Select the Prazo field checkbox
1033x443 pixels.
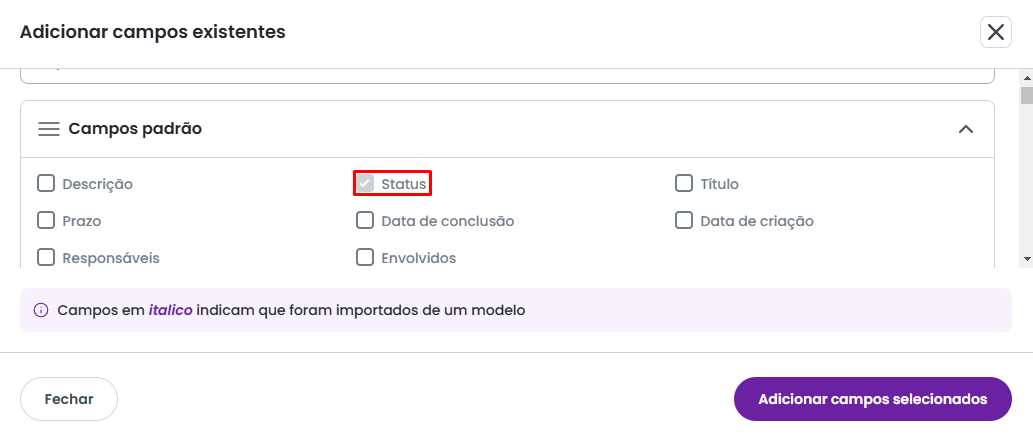tap(46, 220)
